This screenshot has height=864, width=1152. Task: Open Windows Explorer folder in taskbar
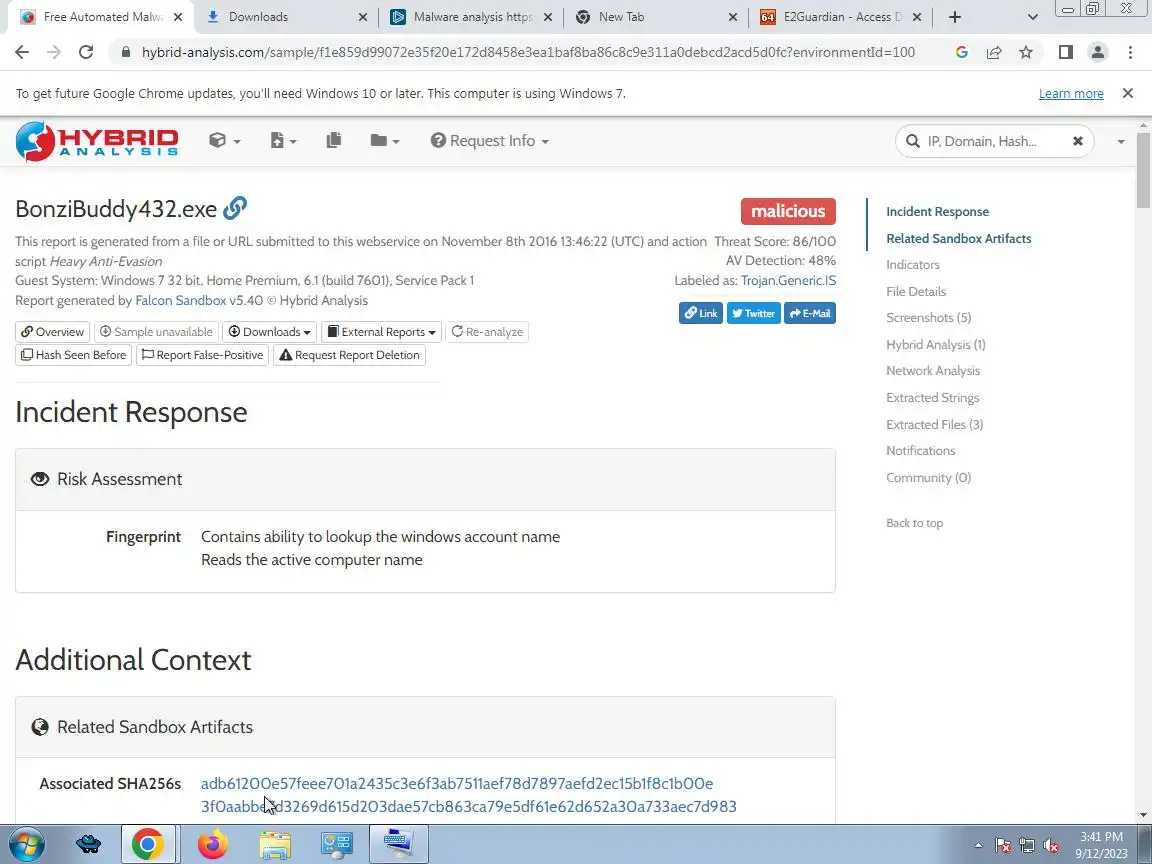point(275,844)
